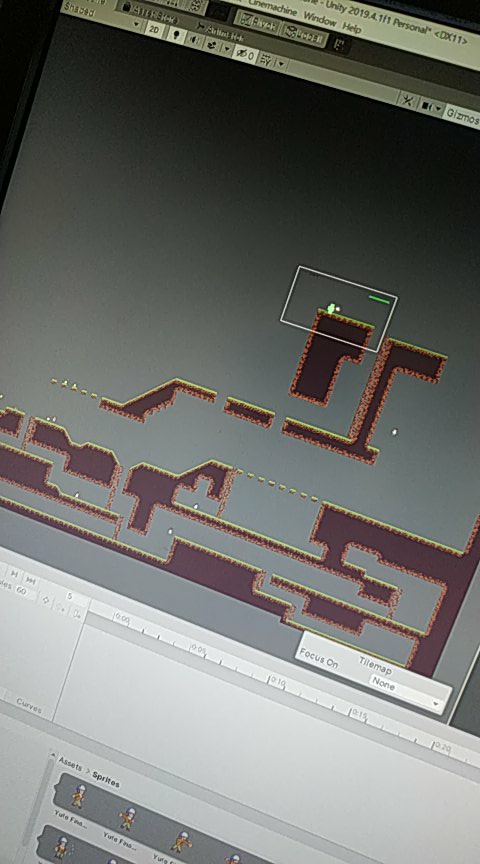This screenshot has height=864, width=480.
Task: Click the 0:10 mark on the timeline
Action: pyautogui.click(x=277, y=682)
